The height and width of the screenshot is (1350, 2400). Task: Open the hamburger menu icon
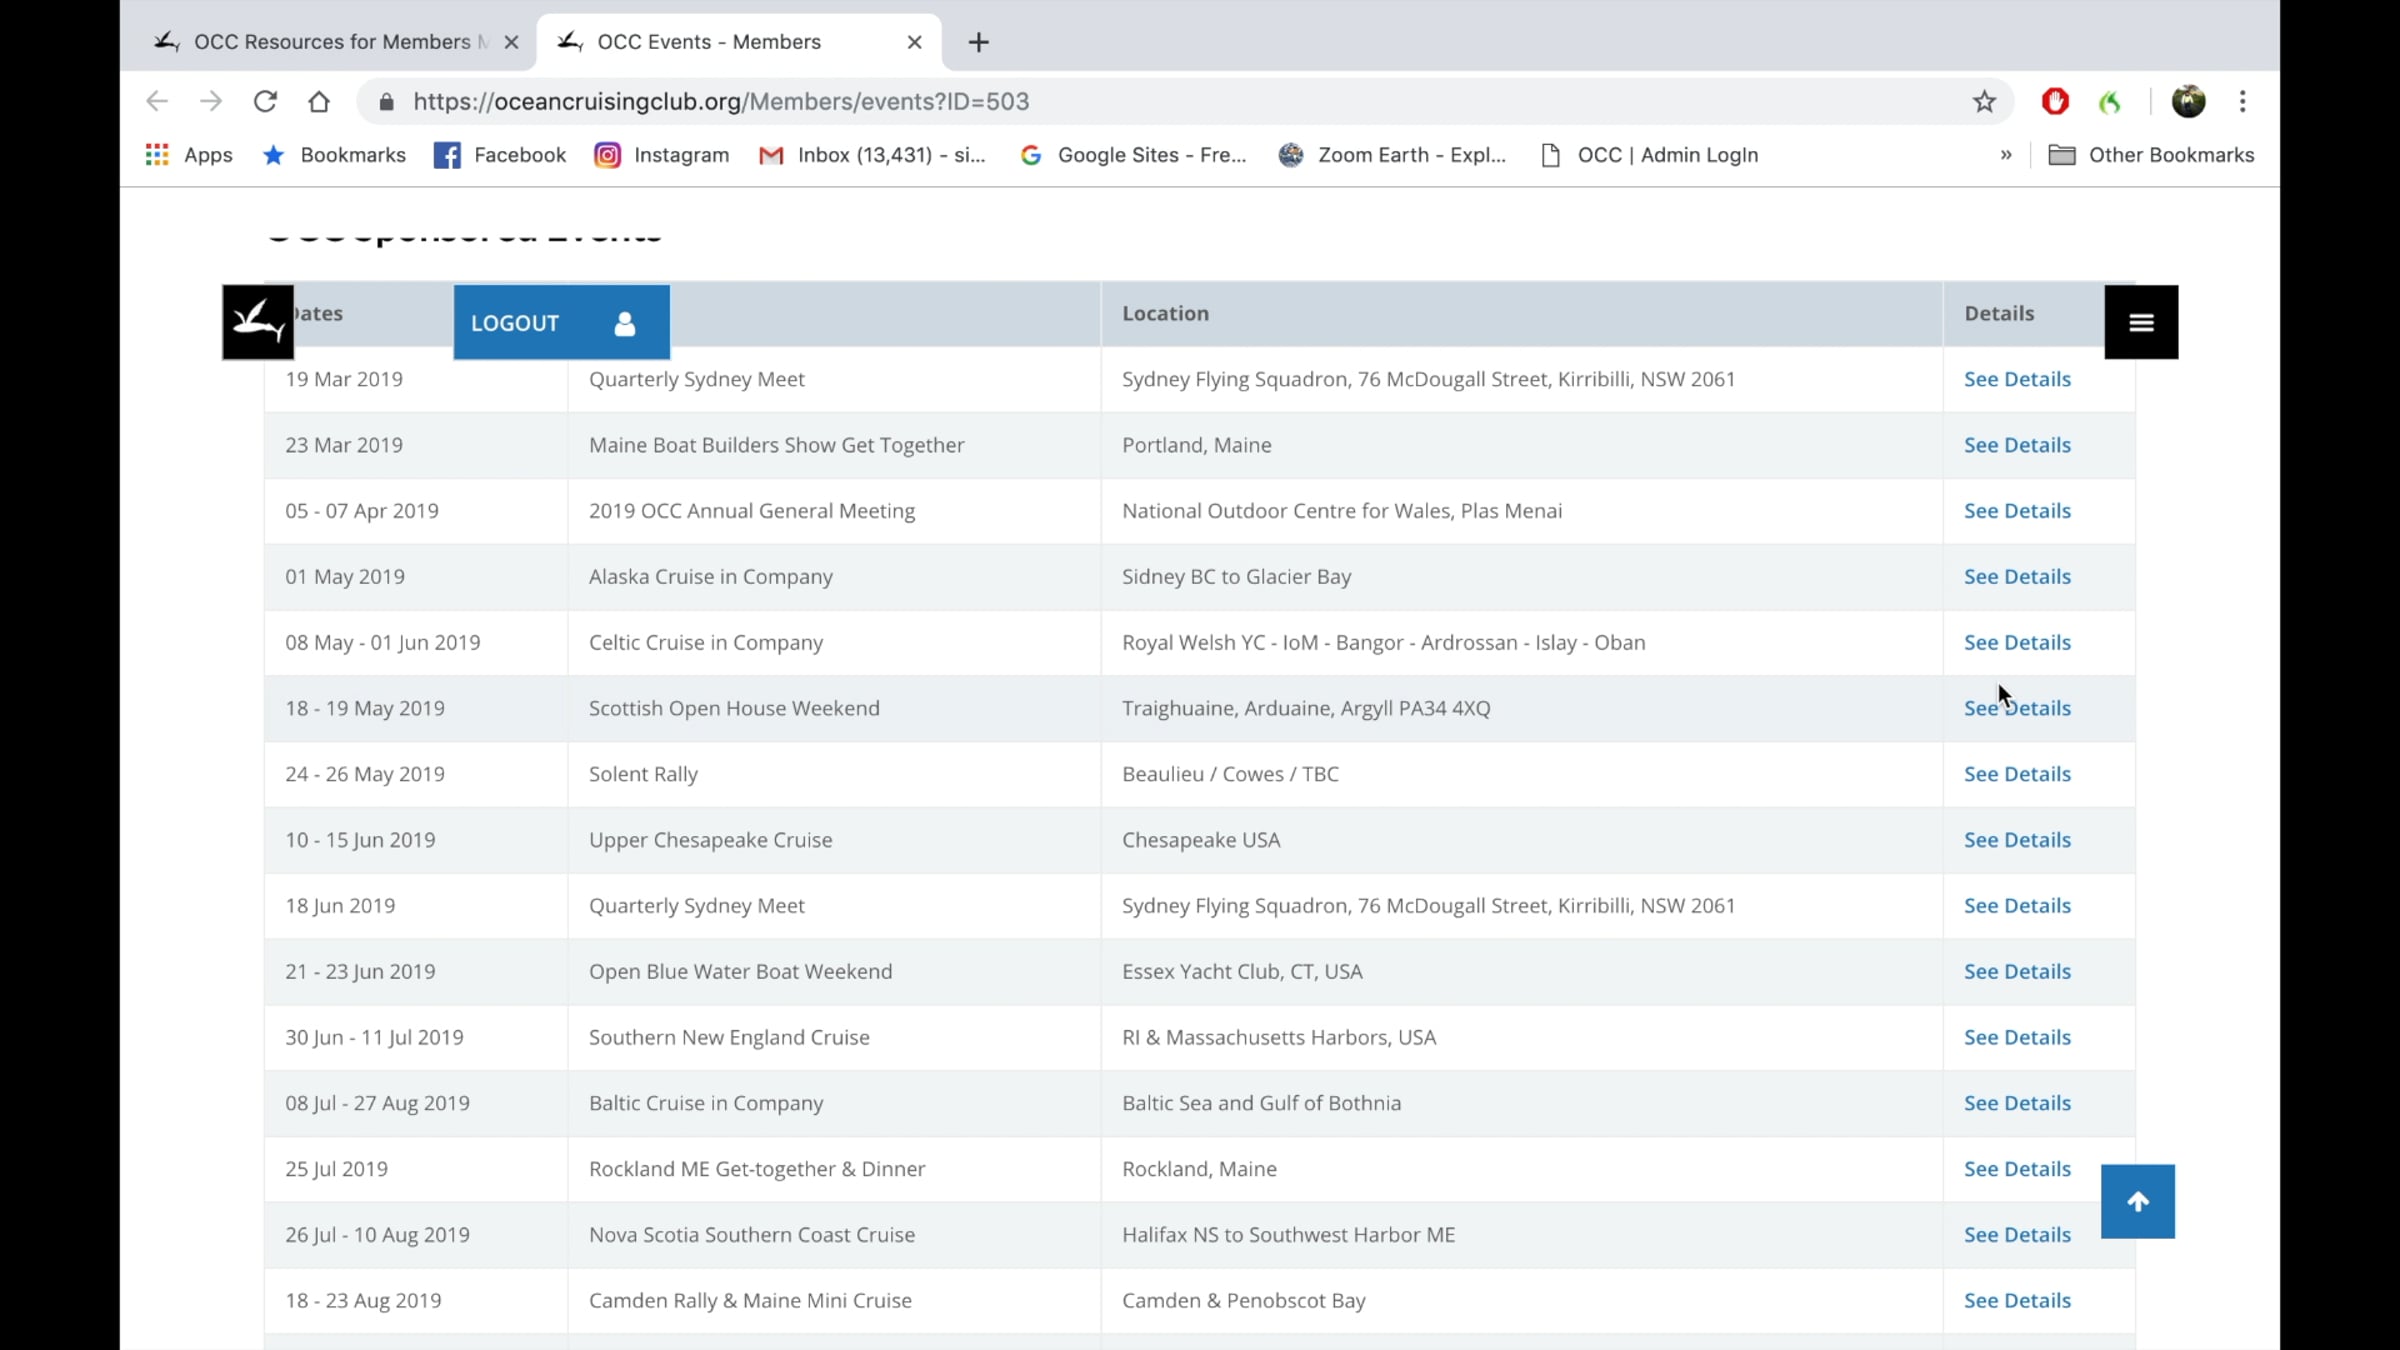click(x=2141, y=322)
